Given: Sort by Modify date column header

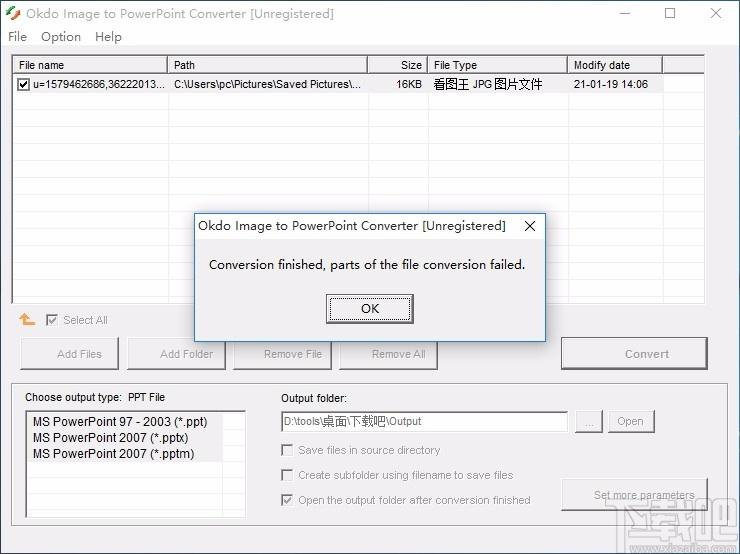Looking at the screenshot, I should click(615, 65).
